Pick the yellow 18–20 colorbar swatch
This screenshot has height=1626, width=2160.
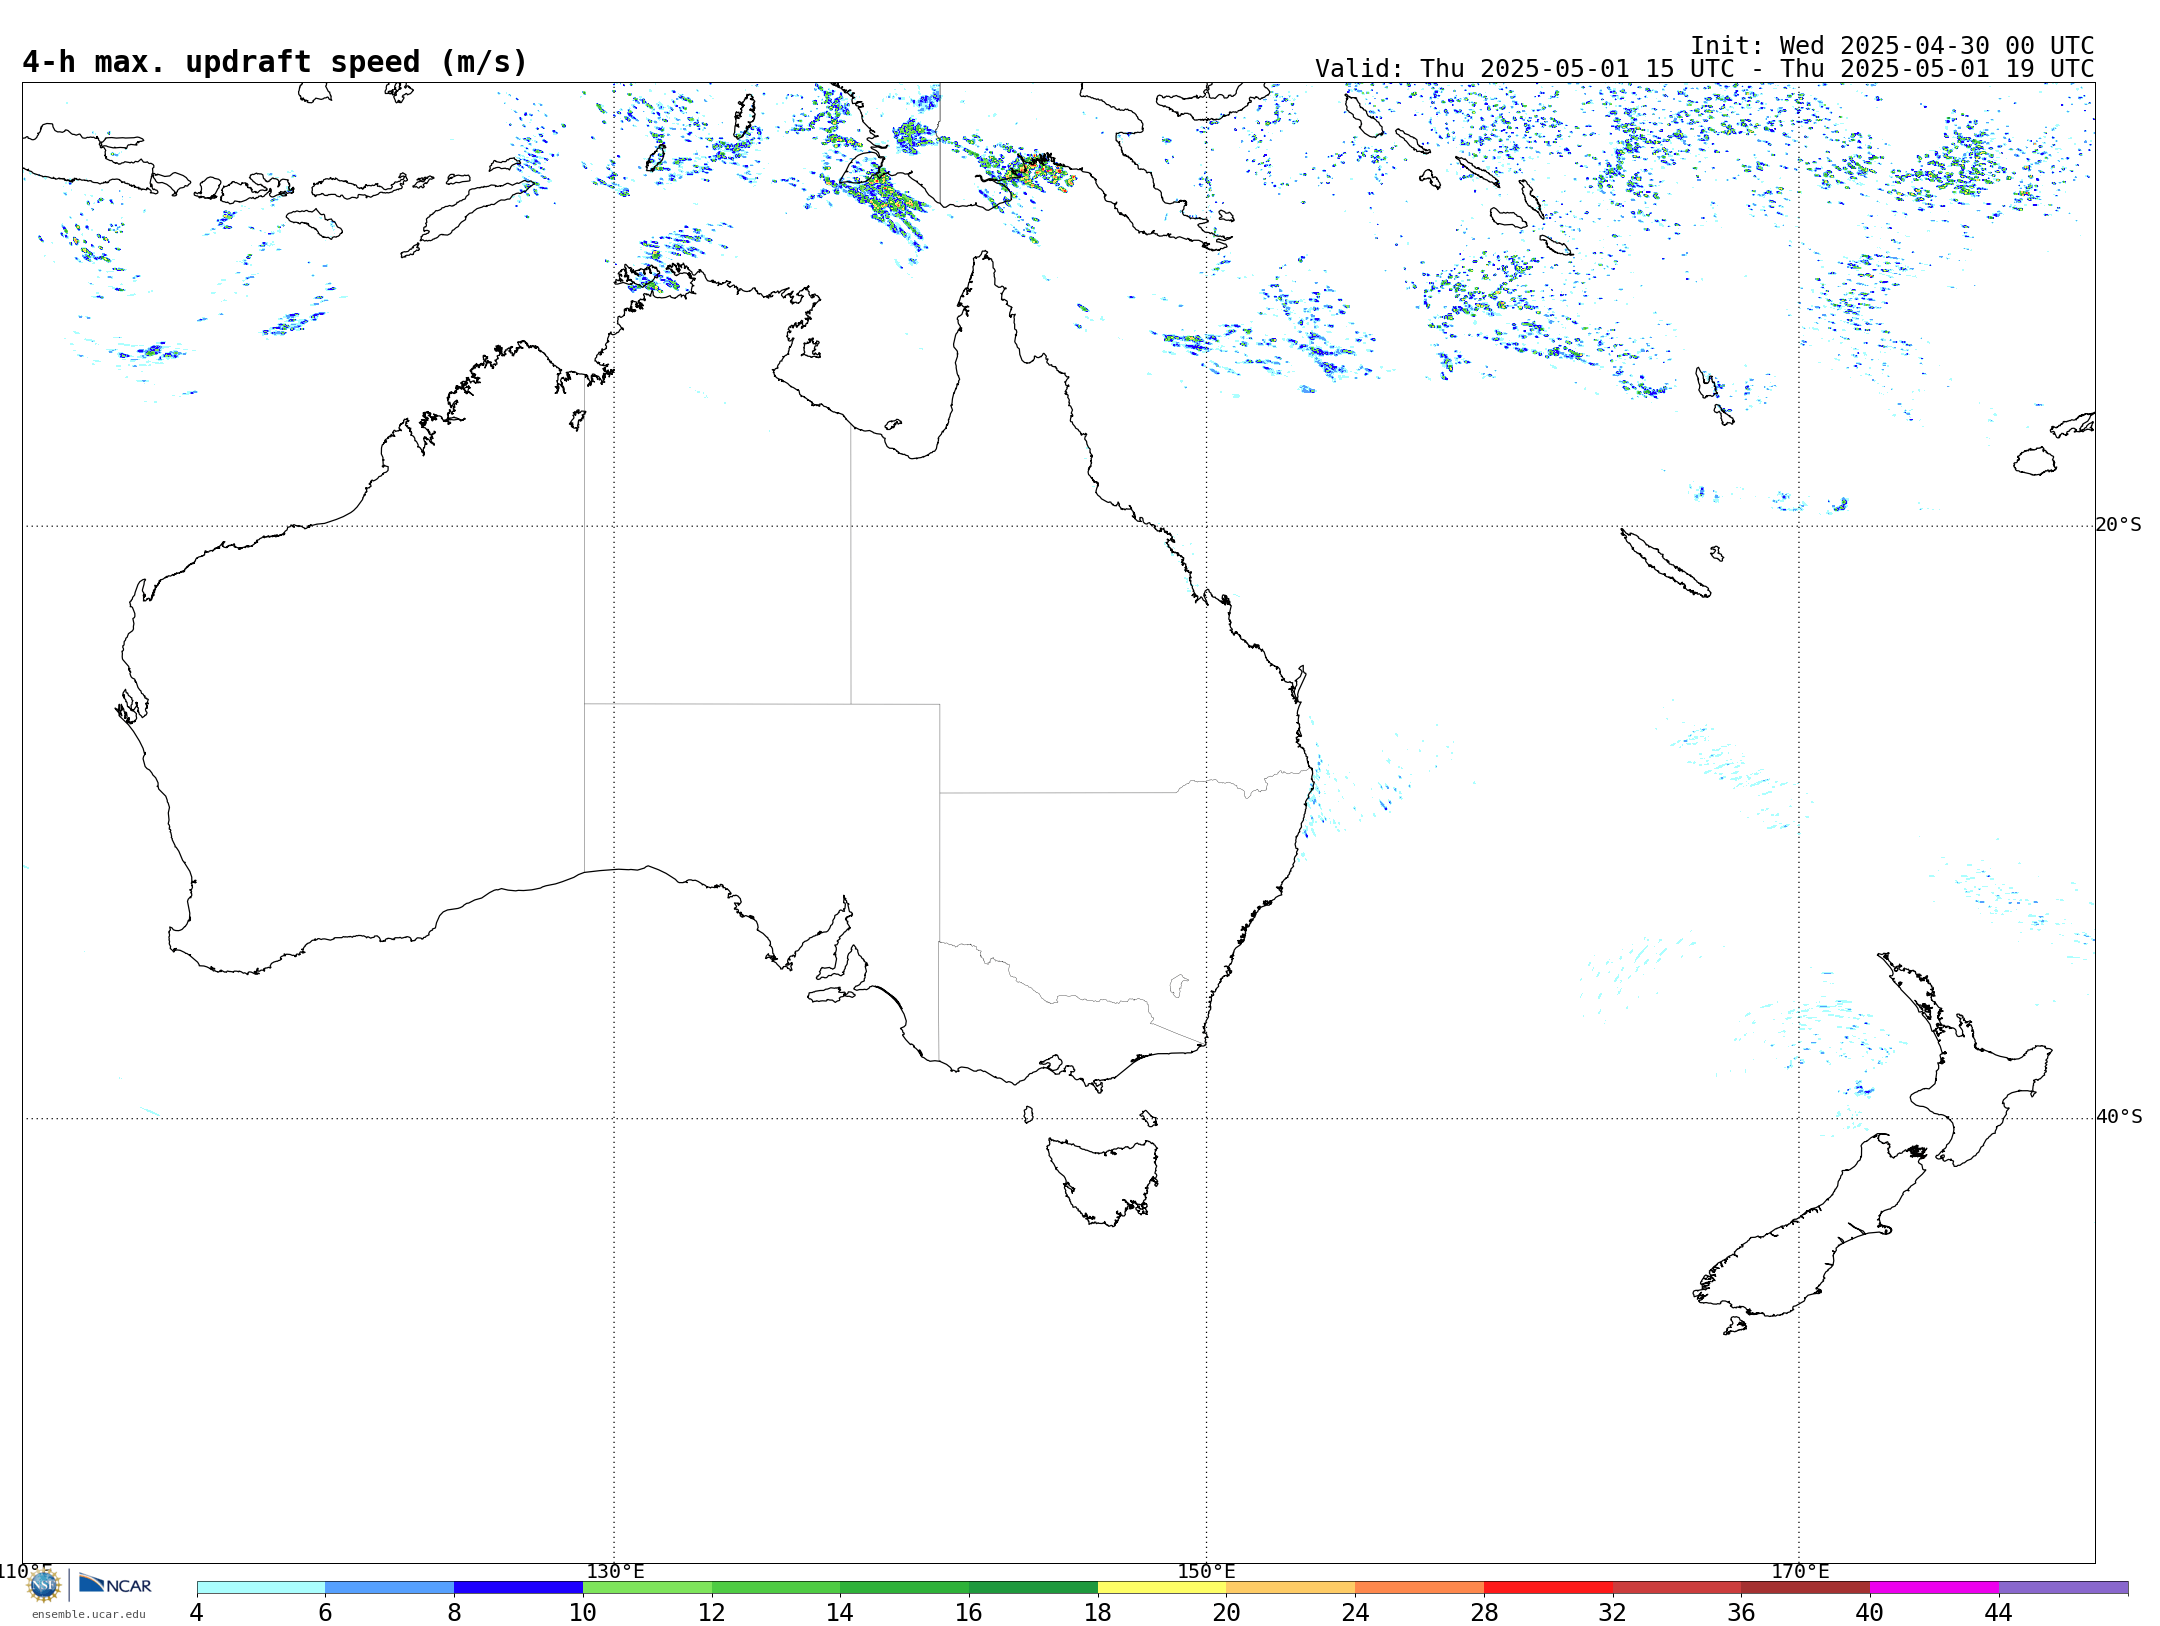point(1162,1587)
